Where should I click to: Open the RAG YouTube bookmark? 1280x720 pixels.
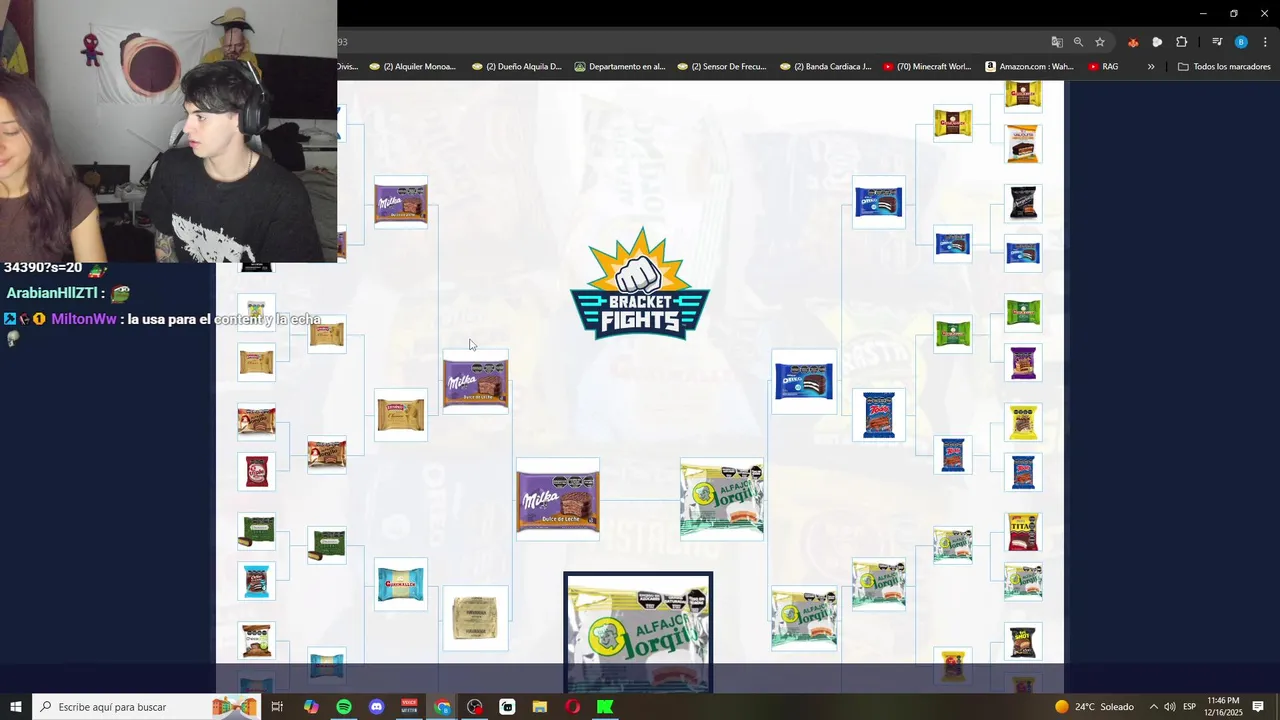(x=1103, y=67)
